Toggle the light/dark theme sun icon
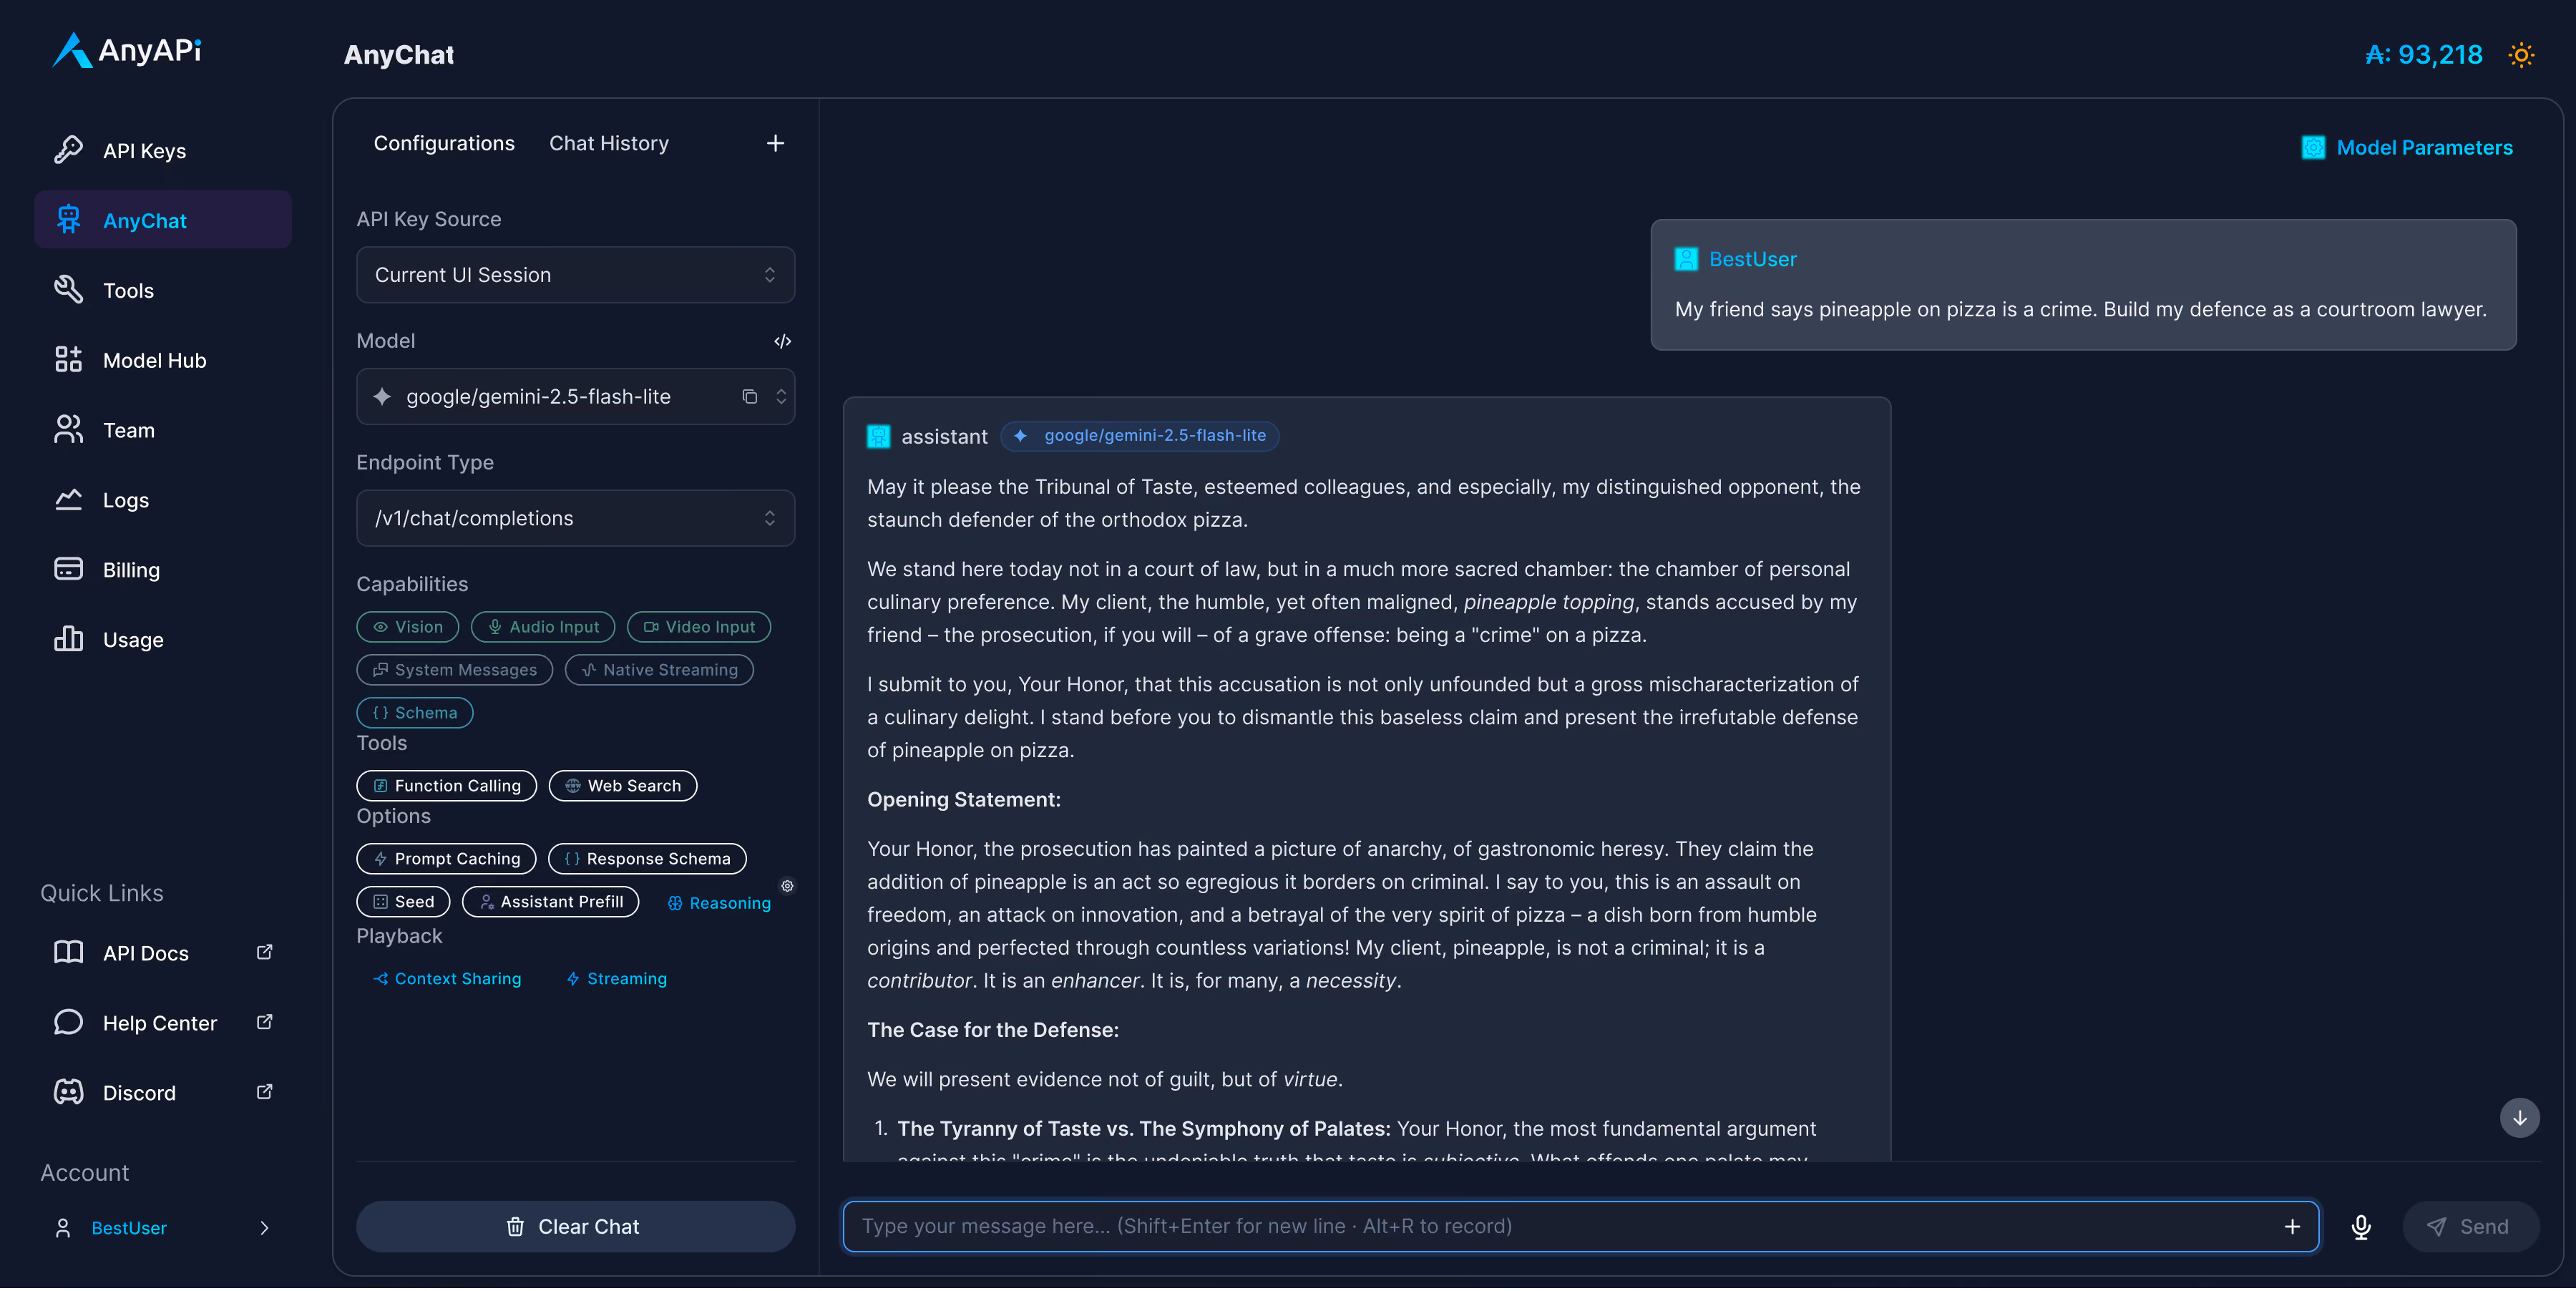Viewport: 2576px width, 1291px height. (2521, 55)
